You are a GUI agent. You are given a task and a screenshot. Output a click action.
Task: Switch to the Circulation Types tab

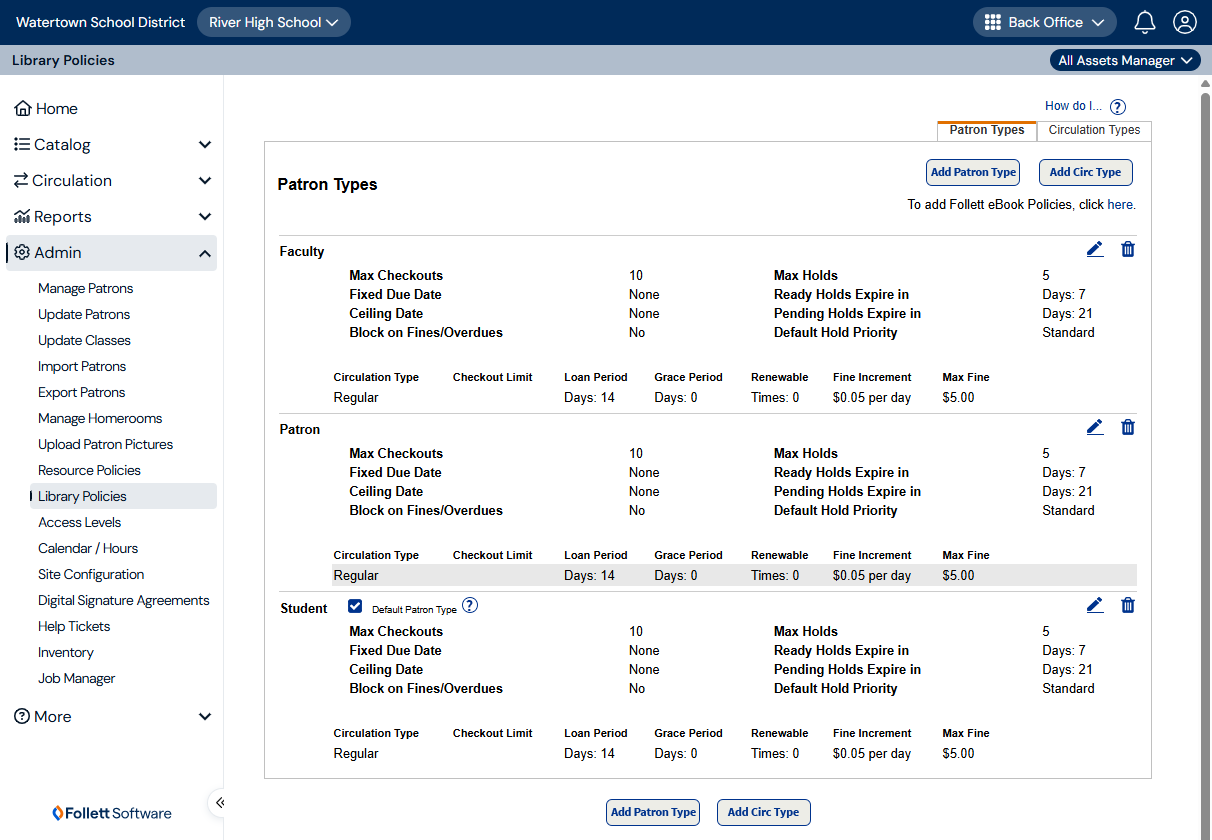tap(1094, 130)
